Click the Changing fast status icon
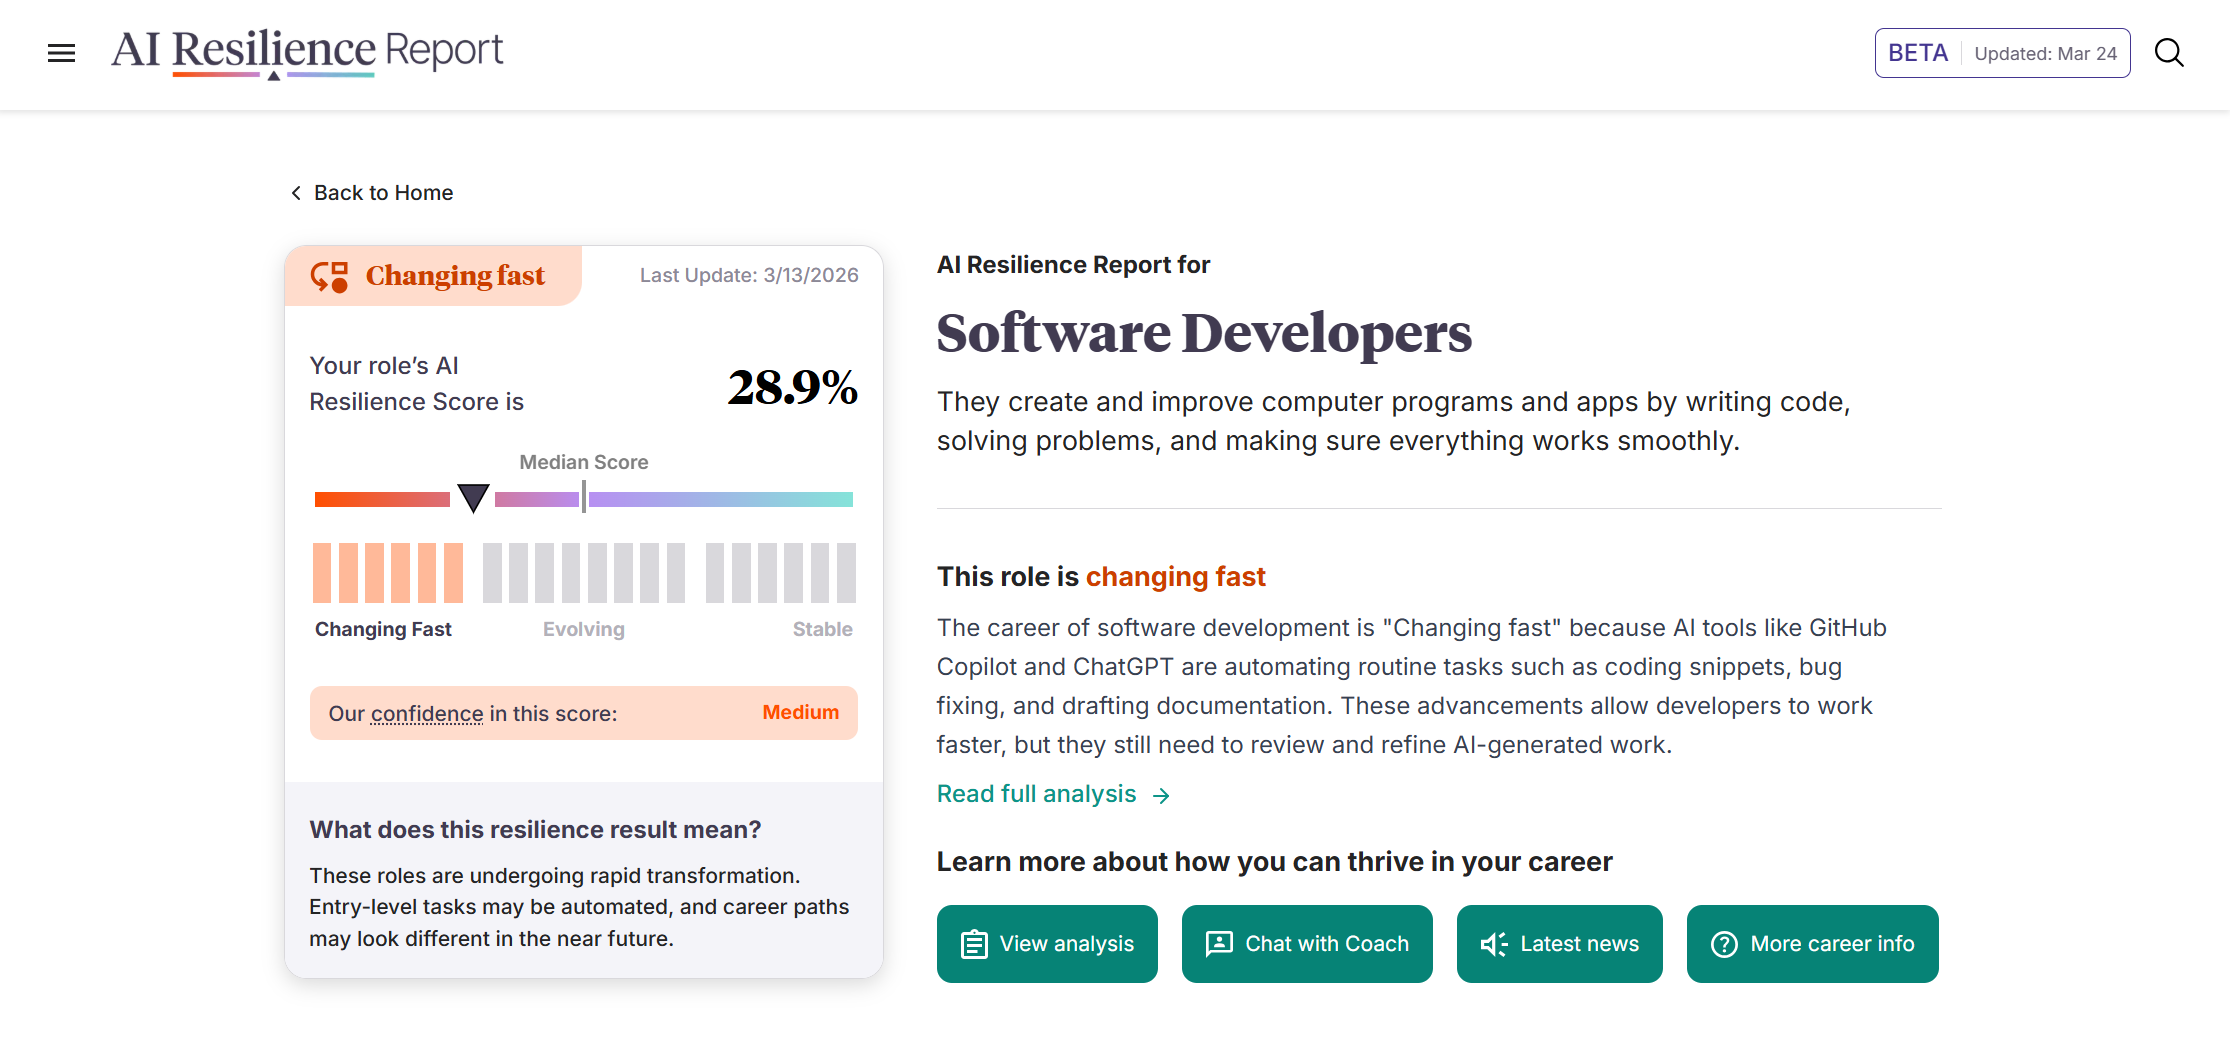 click(329, 276)
